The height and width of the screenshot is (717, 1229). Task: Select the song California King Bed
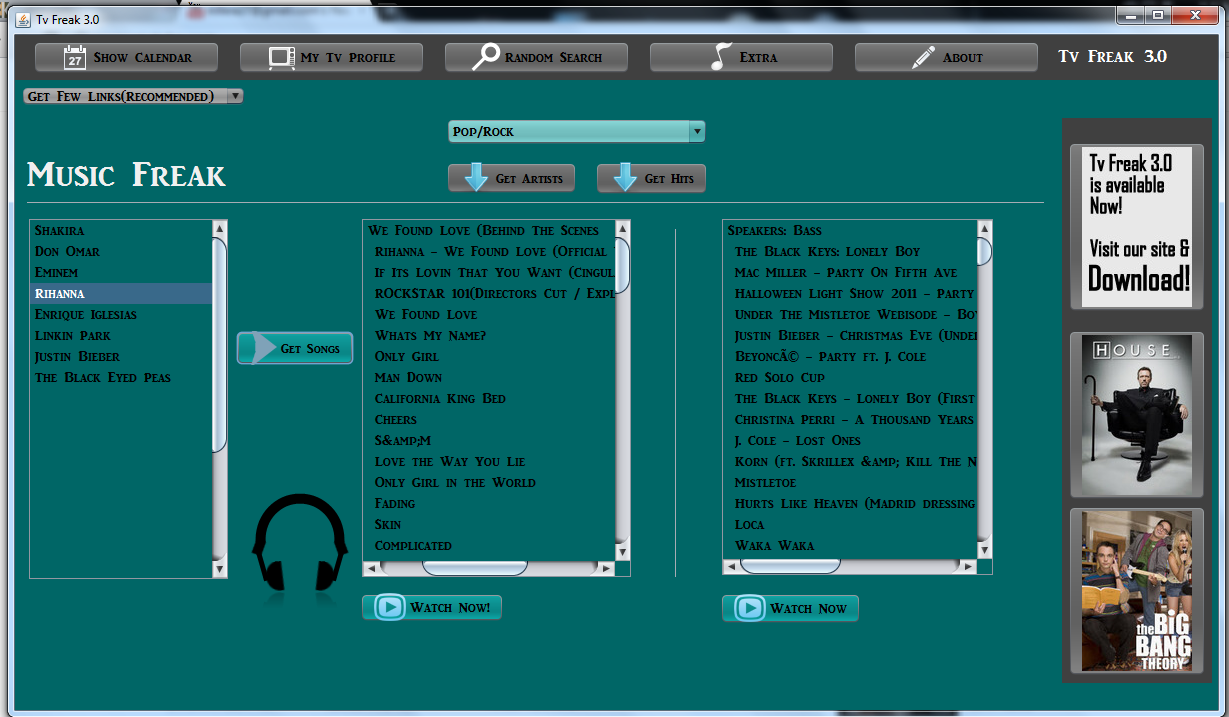point(489,398)
